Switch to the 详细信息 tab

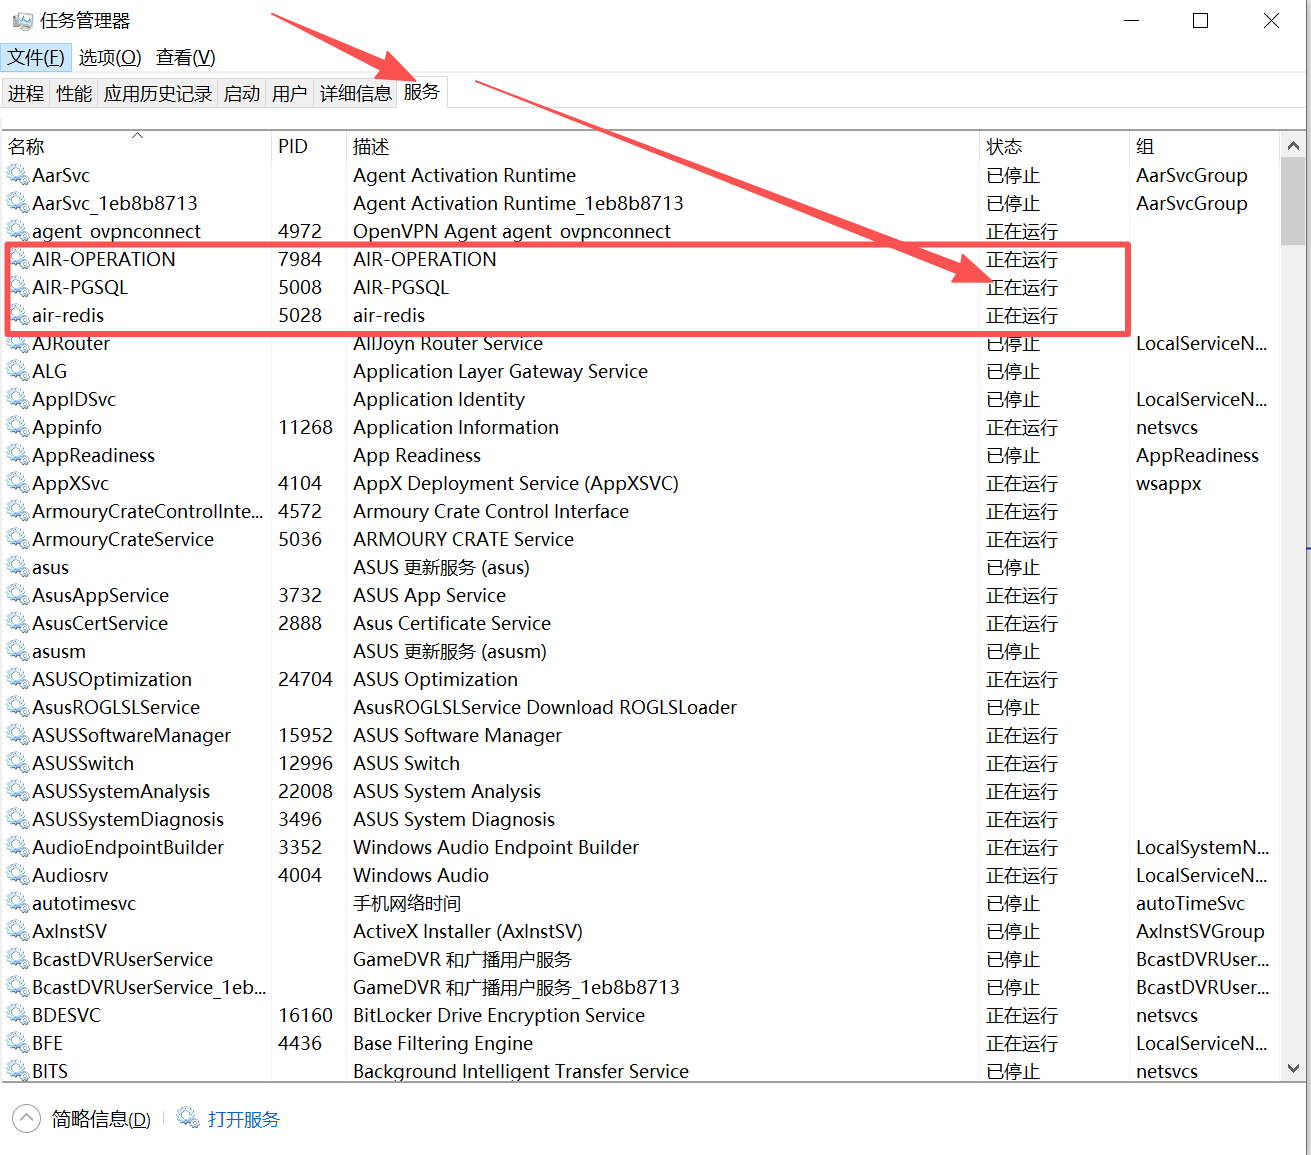pos(355,94)
